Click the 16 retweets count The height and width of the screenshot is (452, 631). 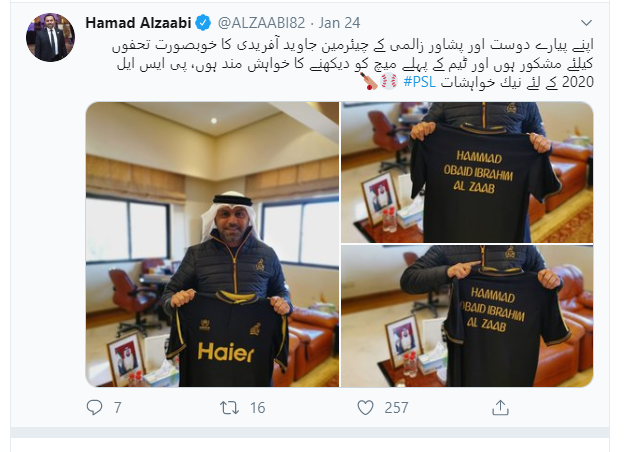pos(258,408)
